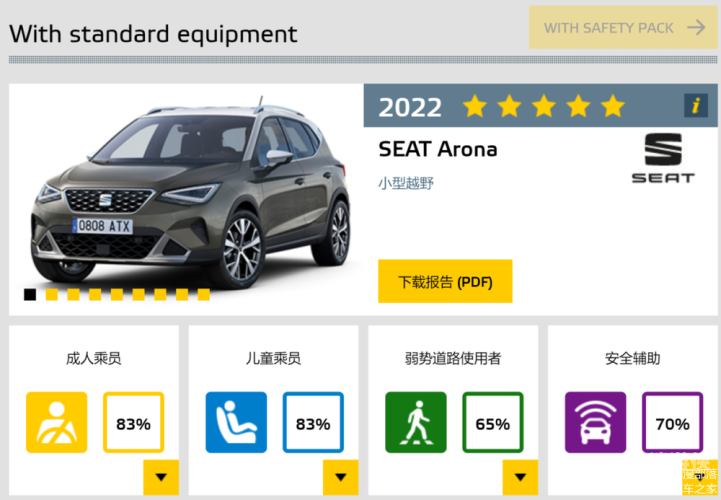Expand the adult occupant 成人乘员 details arrow
Viewport: 721px width, 500px height.
161,477
